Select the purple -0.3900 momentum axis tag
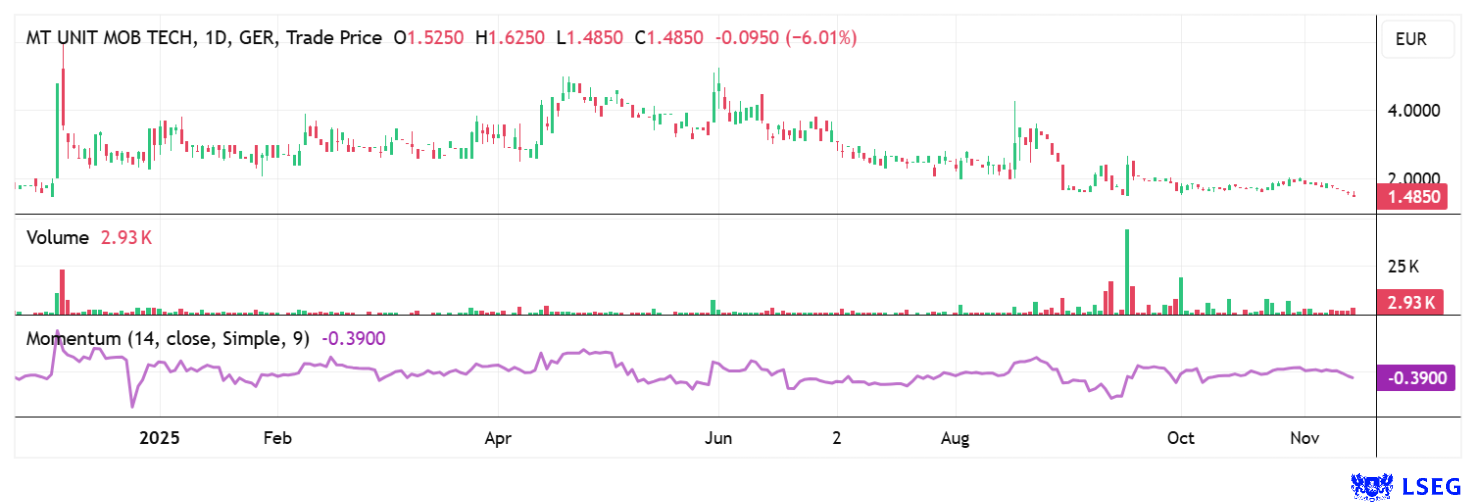1476x502 pixels. click(x=1412, y=378)
